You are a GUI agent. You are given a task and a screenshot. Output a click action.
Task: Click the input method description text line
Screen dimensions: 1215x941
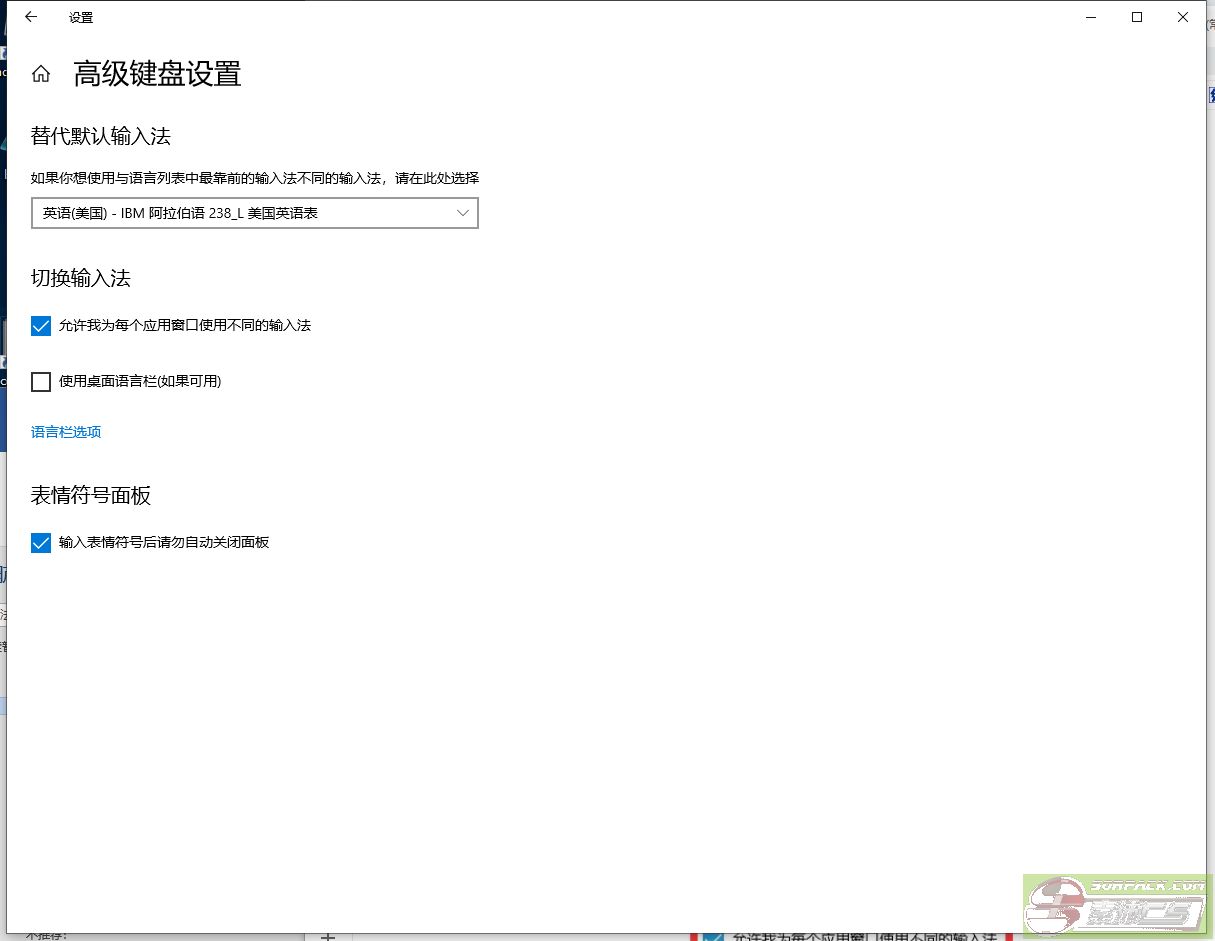click(255, 178)
